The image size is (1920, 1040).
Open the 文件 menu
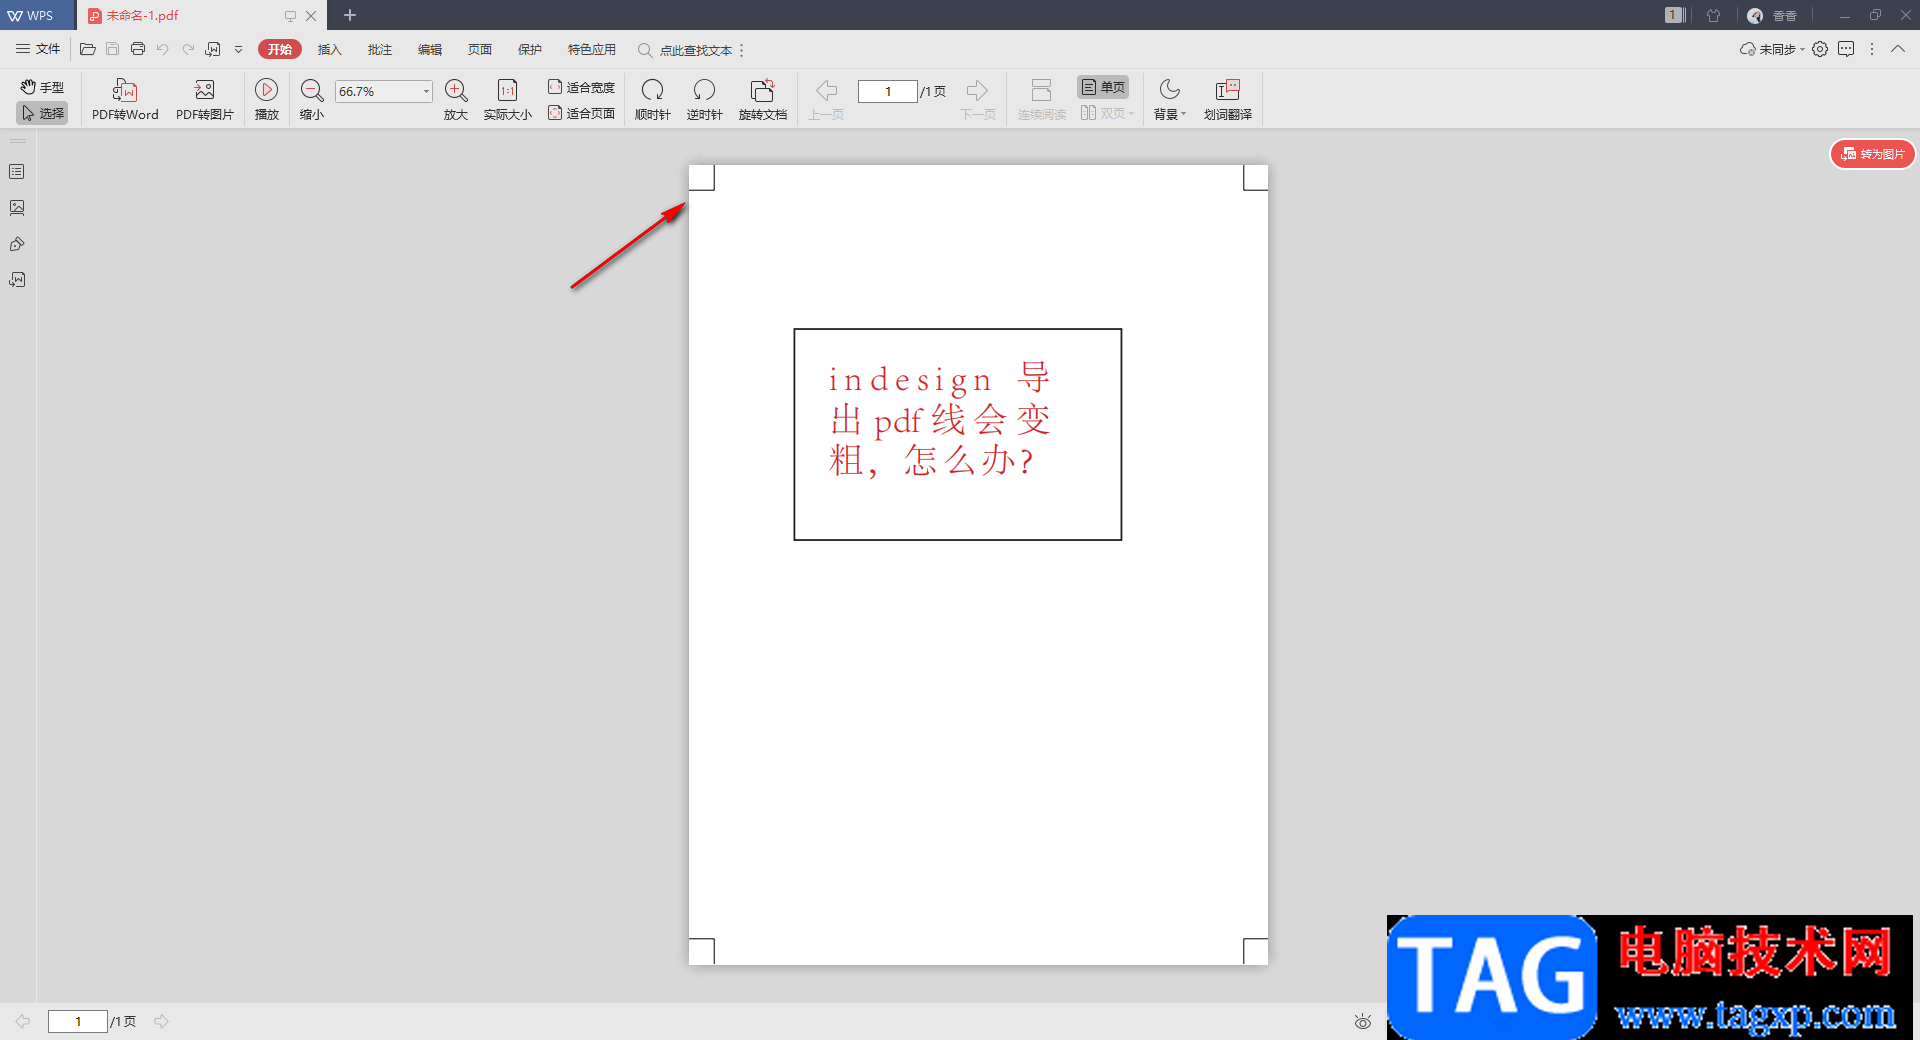38,49
